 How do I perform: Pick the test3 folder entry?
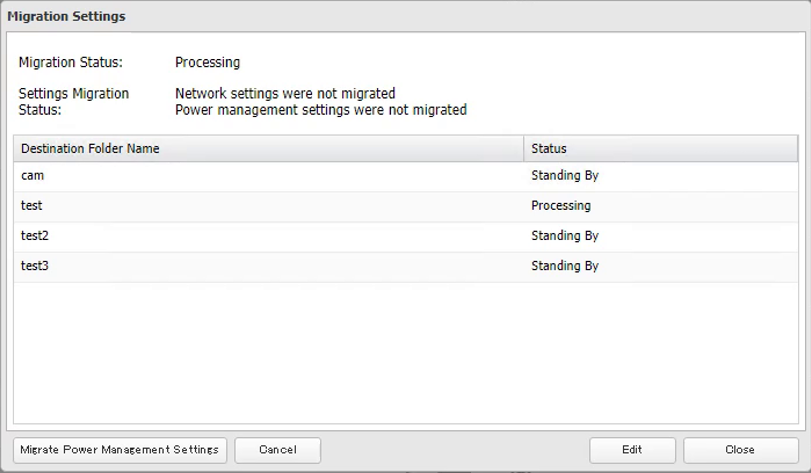click(35, 266)
